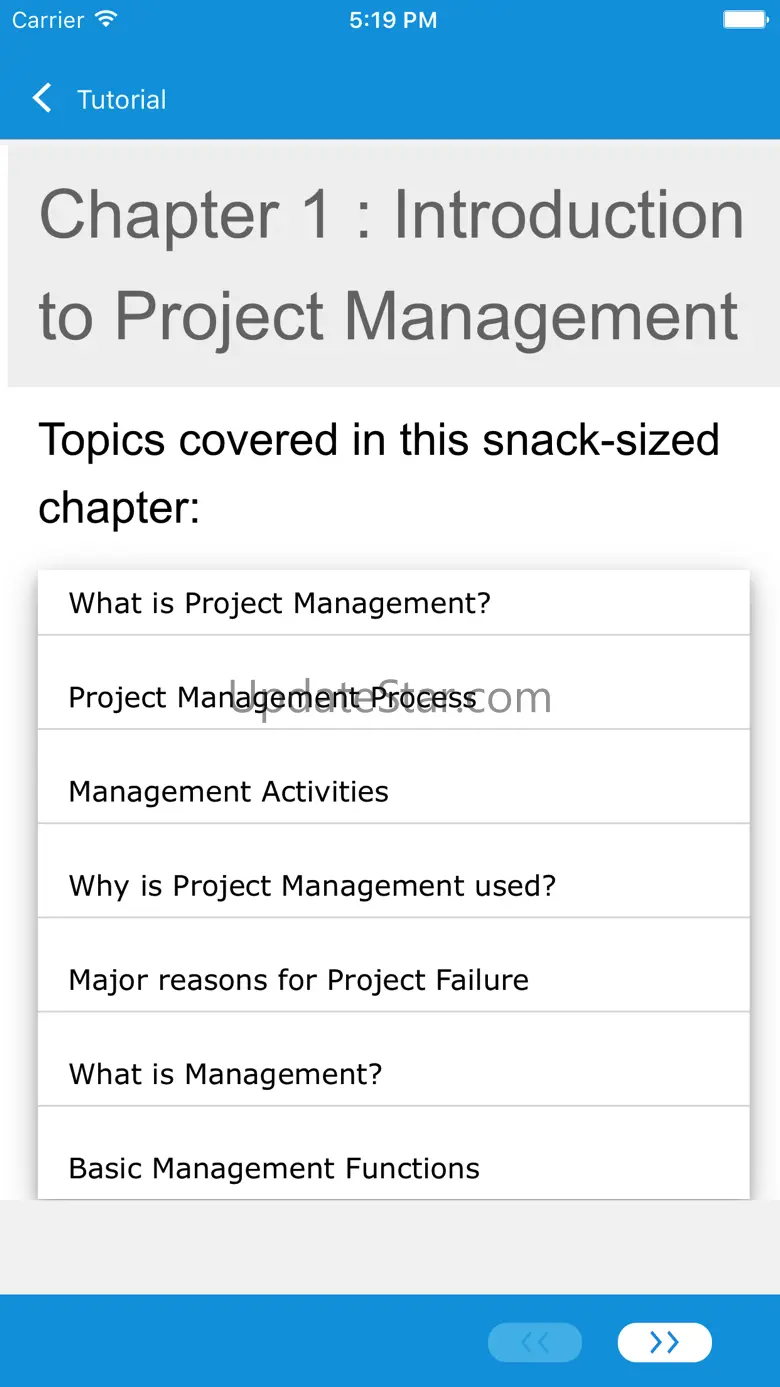Tap the back chevron arrow
This screenshot has height=1387, width=780.
point(42,98)
